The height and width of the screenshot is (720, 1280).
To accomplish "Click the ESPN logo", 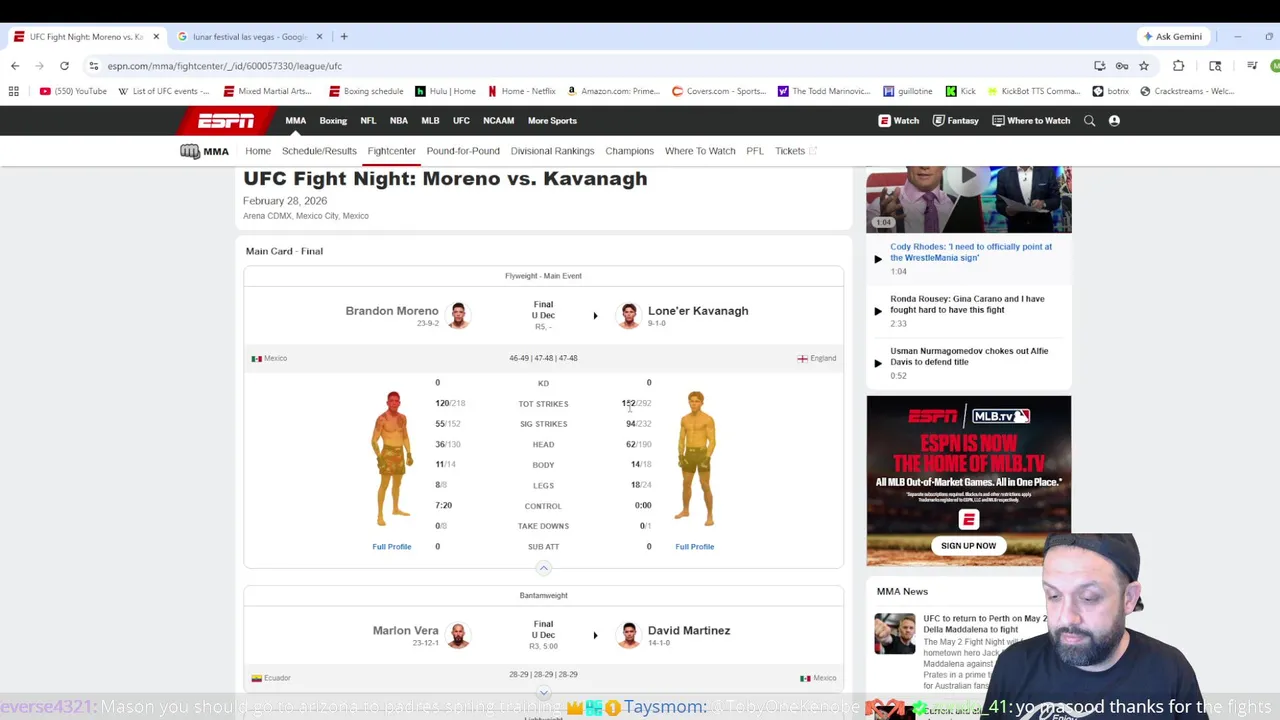I will click(226, 121).
